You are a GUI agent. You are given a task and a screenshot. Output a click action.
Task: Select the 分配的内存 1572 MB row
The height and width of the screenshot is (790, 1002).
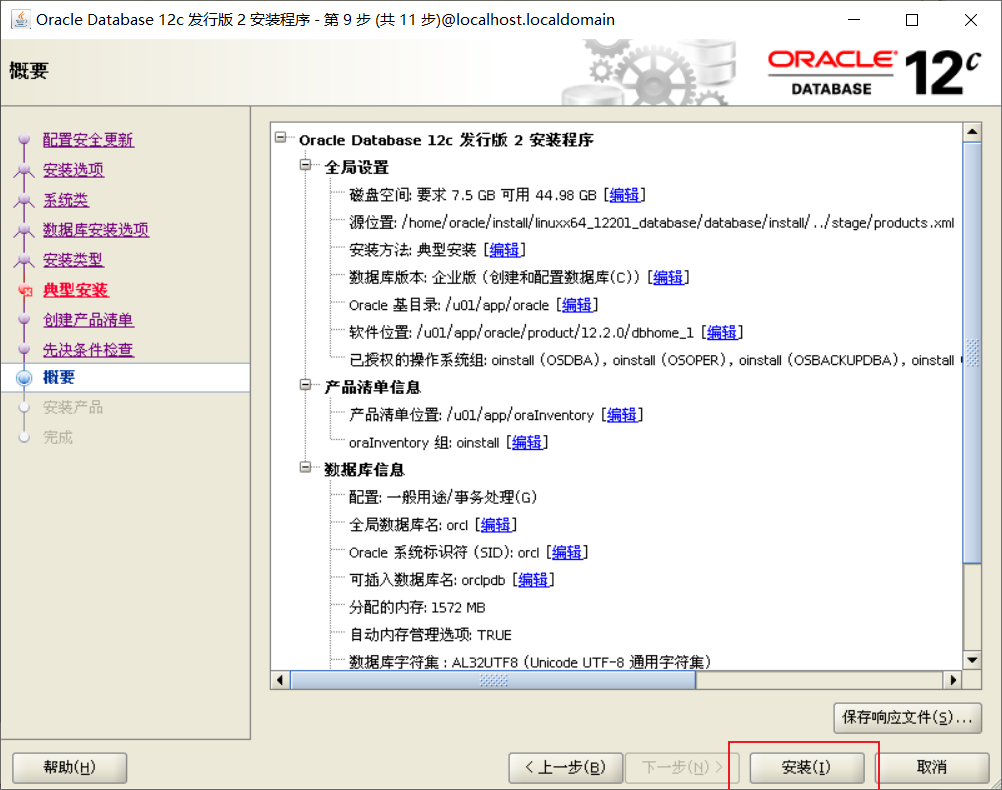(x=417, y=607)
